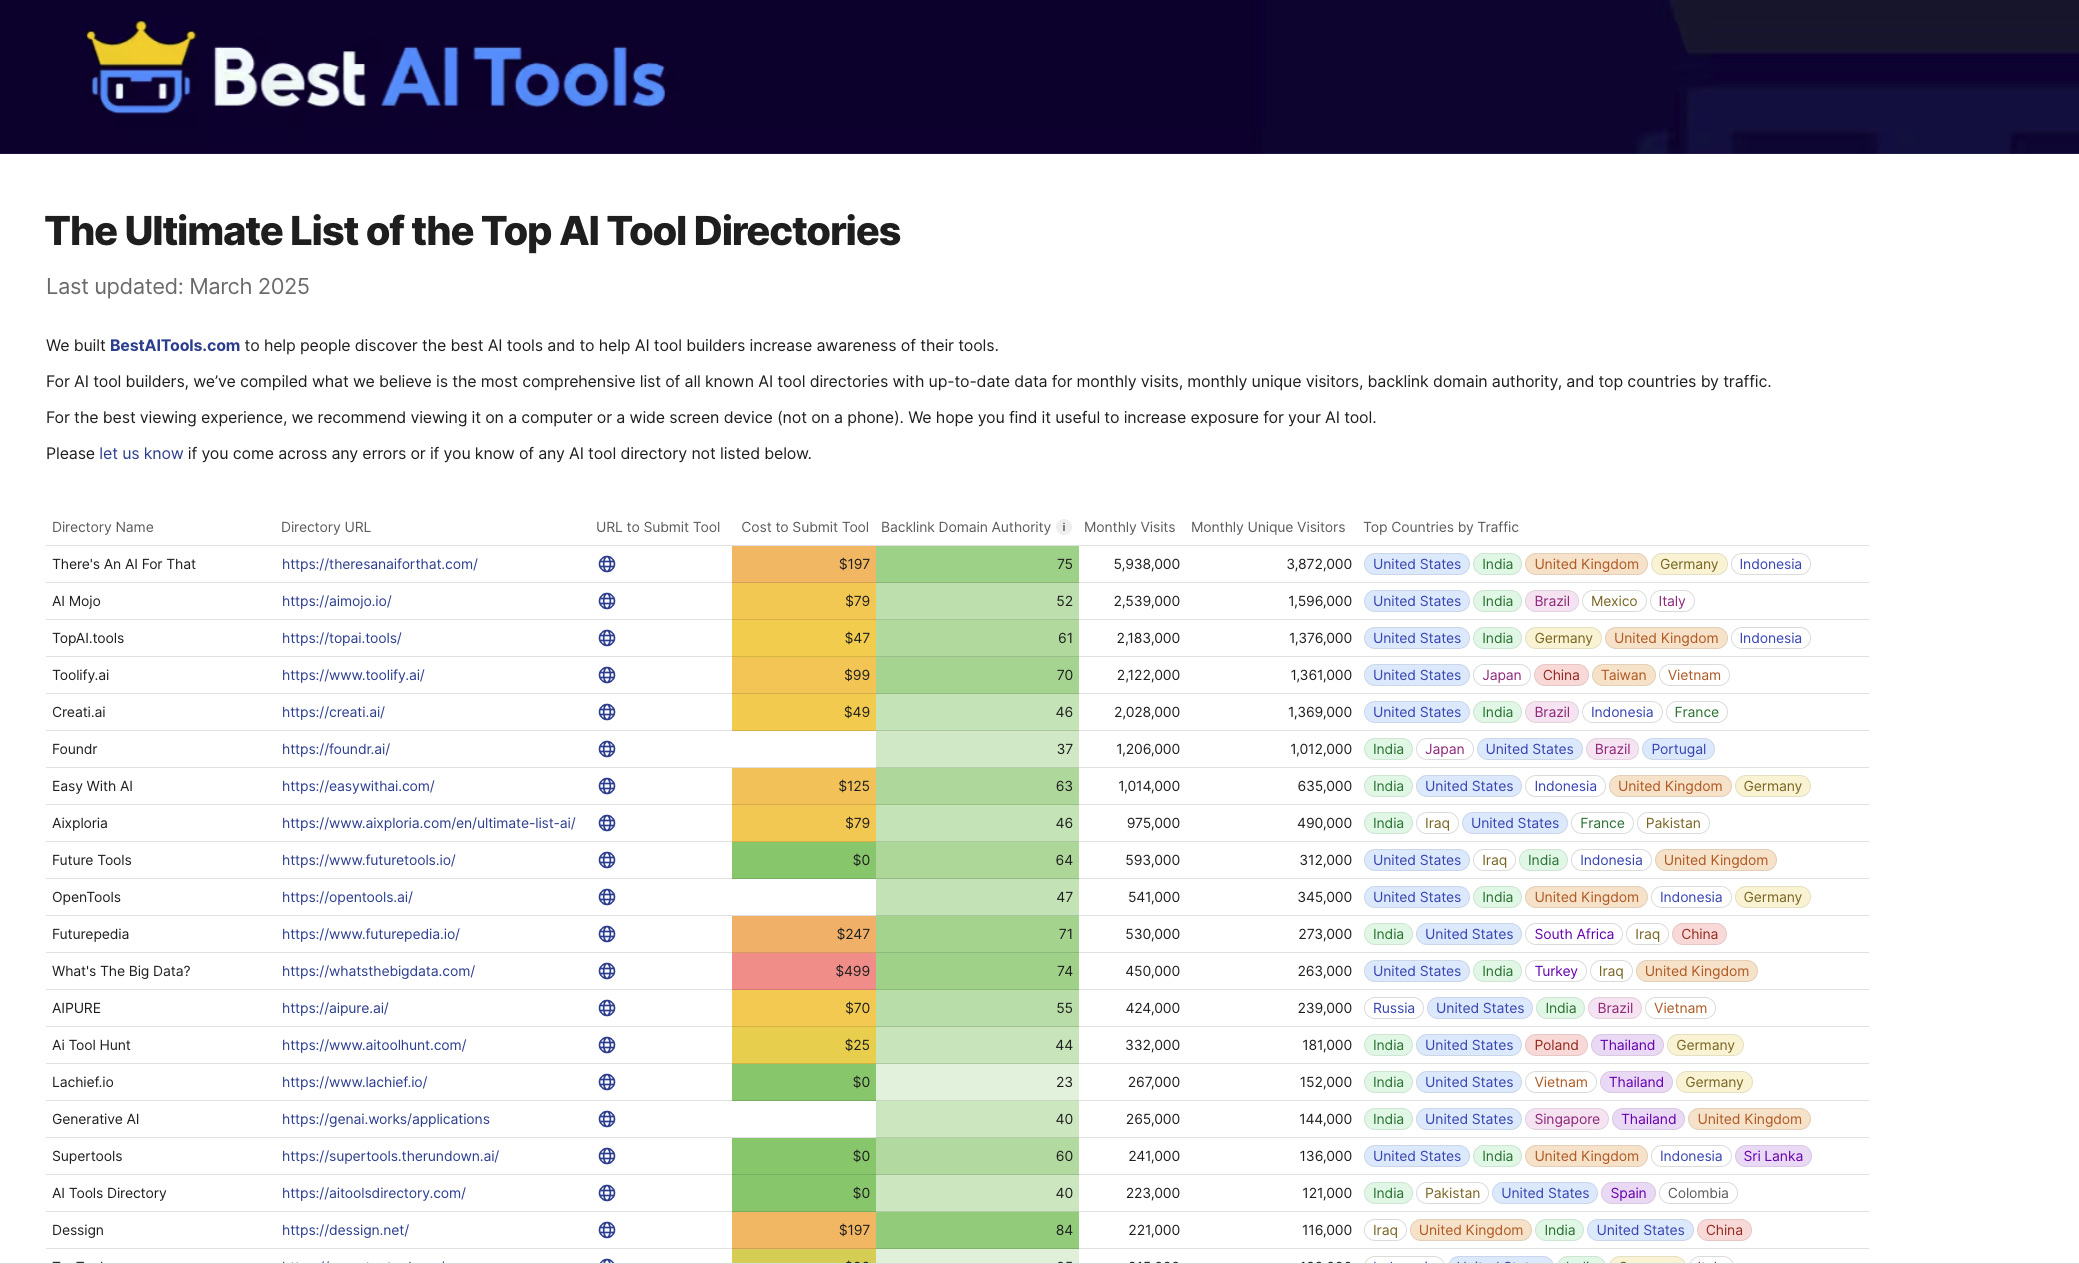Visit https://easywithai.com/ link
Screen dimensions: 2079x1264
pos(358,786)
